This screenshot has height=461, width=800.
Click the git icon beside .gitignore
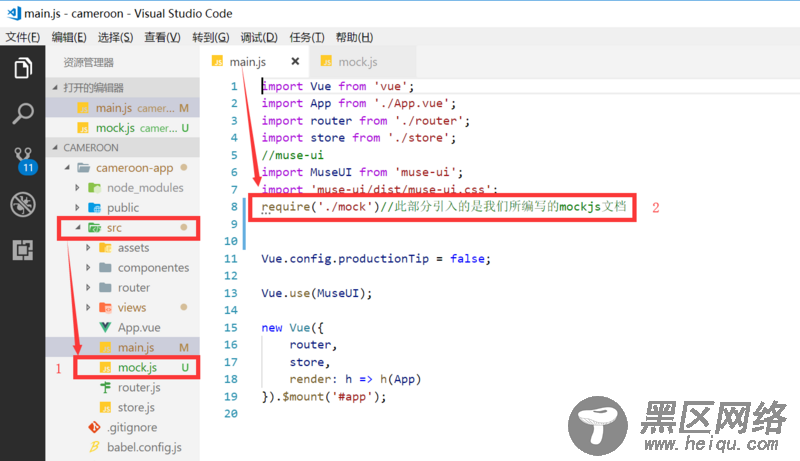pyautogui.click(x=94, y=427)
